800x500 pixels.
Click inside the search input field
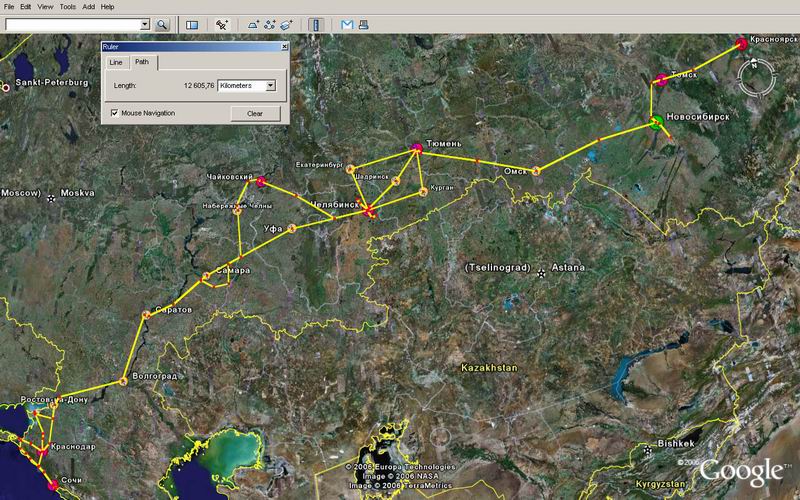pyautogui.click(x=70, y=23)
